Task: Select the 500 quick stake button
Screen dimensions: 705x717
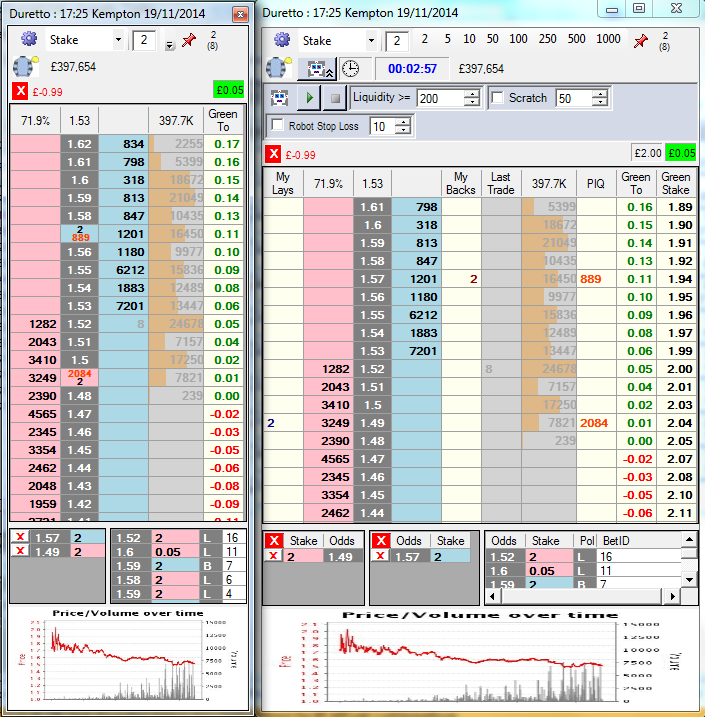Action: (x=577, y=39)
